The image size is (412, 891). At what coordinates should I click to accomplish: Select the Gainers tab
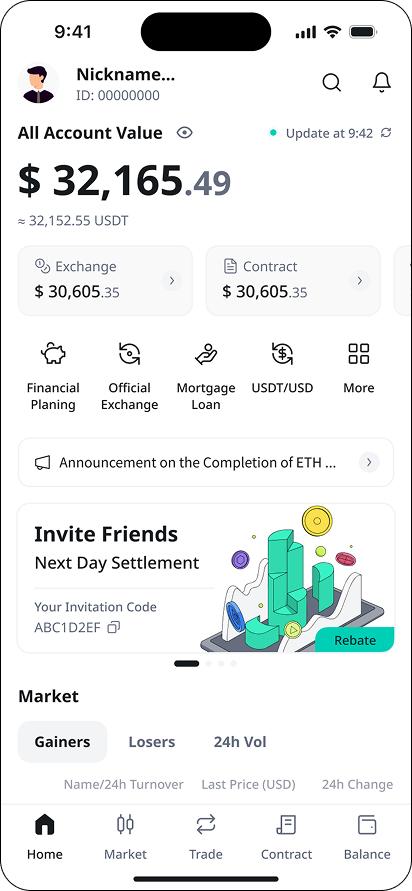click(63, 742)
